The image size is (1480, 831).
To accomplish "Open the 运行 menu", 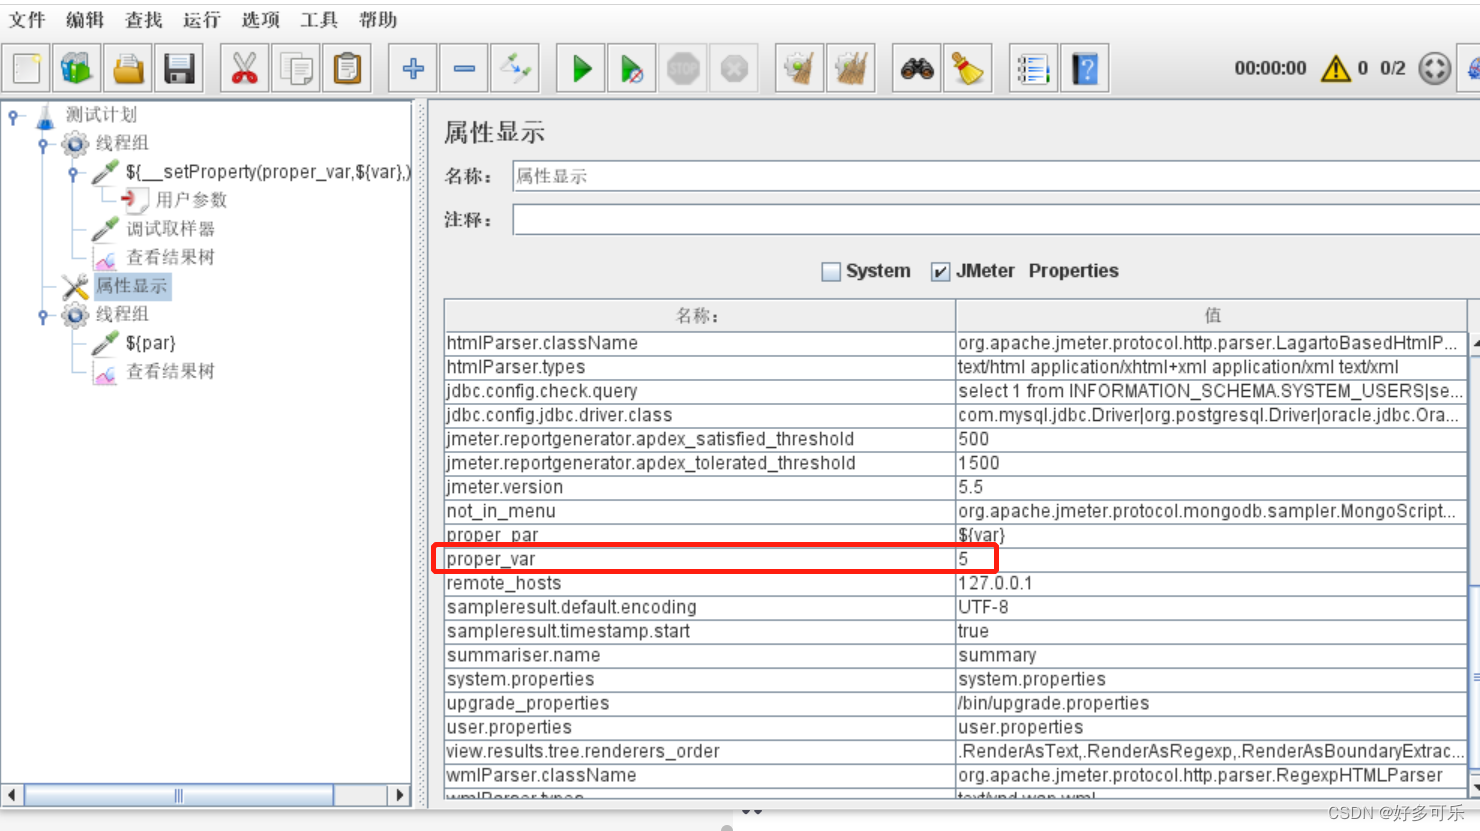I will pos(201,20).
